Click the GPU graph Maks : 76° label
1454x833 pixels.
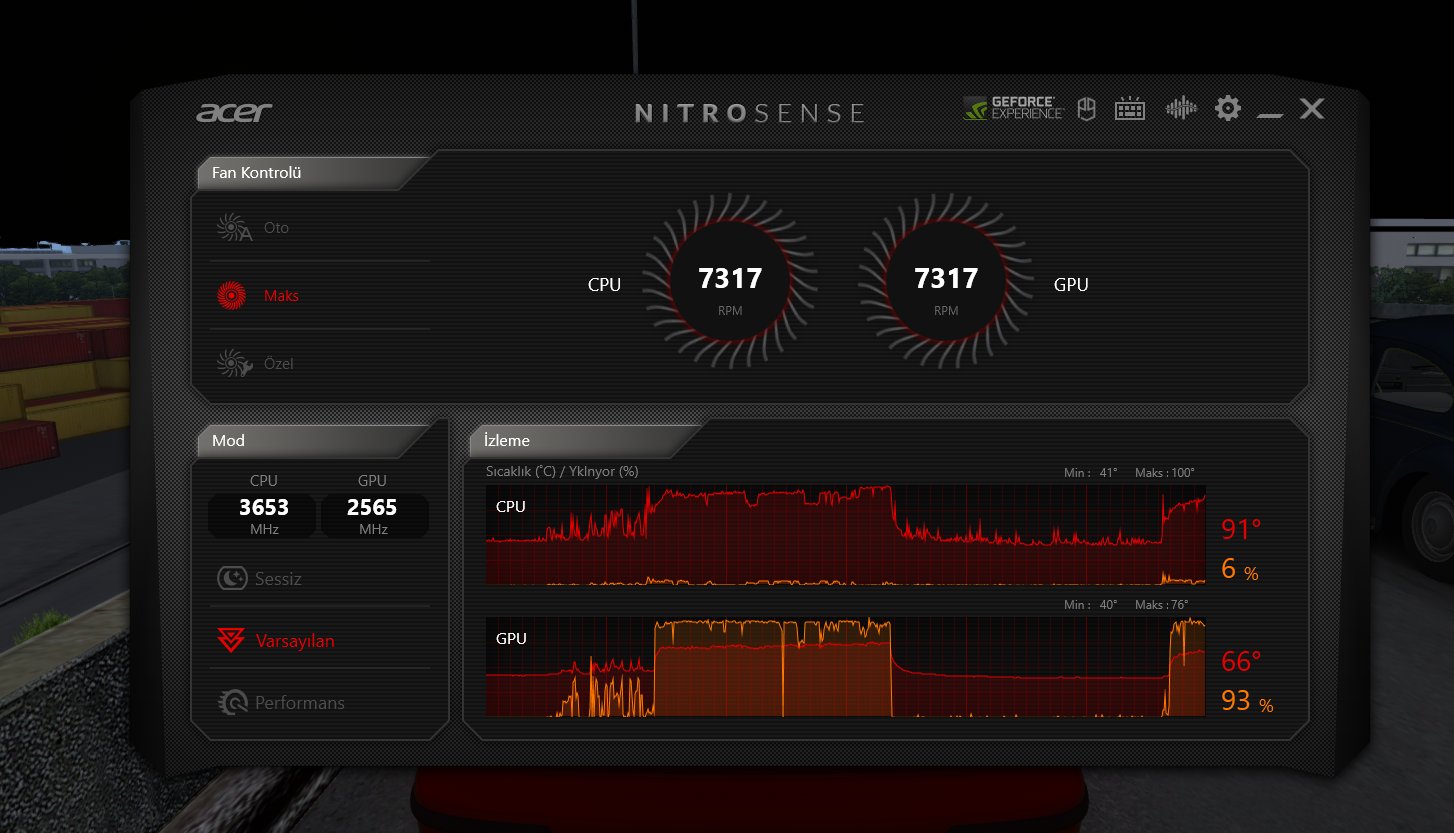click(x=1161, y=605)
